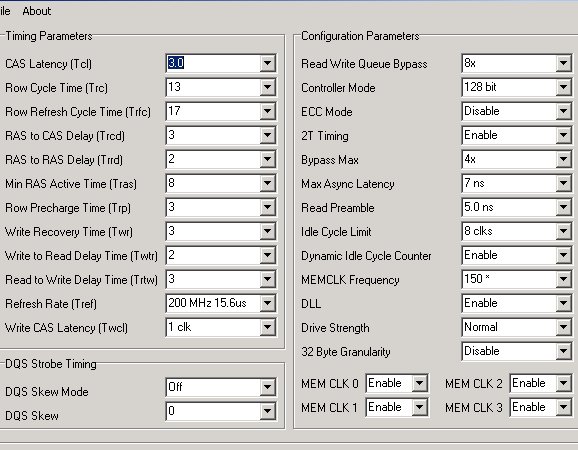Open the MEM CLK 0 Enable dropdown
Image resolution: width=578 pixels, height=450 pixels.
click(x=419, y=384)
